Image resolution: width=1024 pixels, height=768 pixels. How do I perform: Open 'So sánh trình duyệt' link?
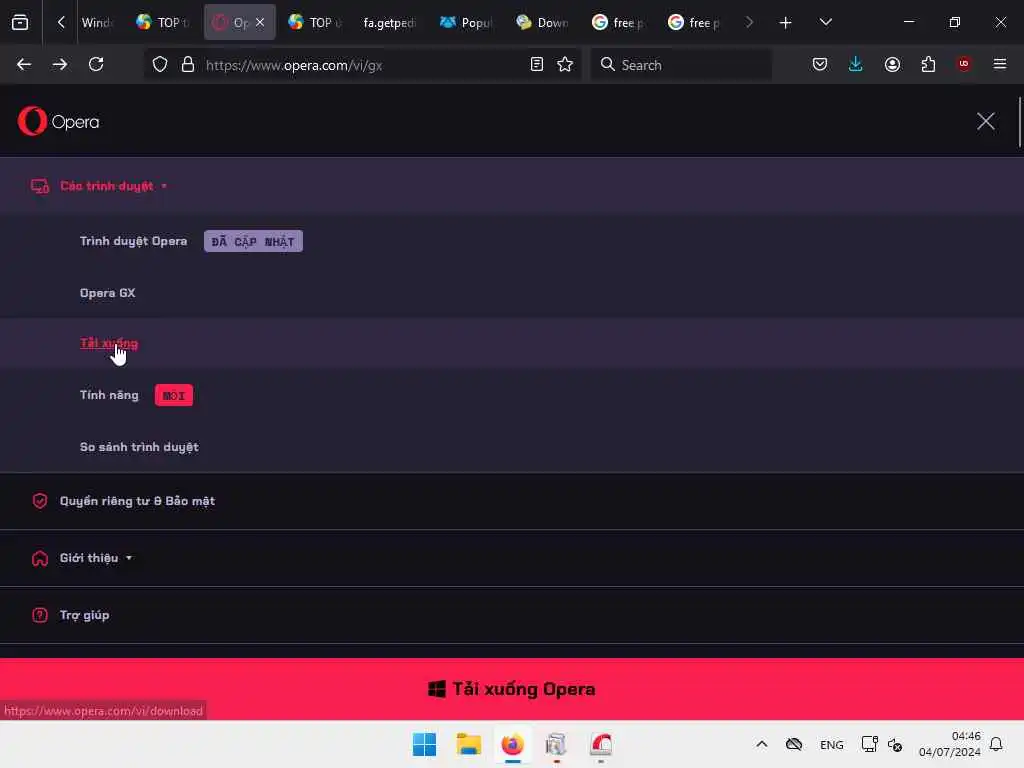coord(139,447)
